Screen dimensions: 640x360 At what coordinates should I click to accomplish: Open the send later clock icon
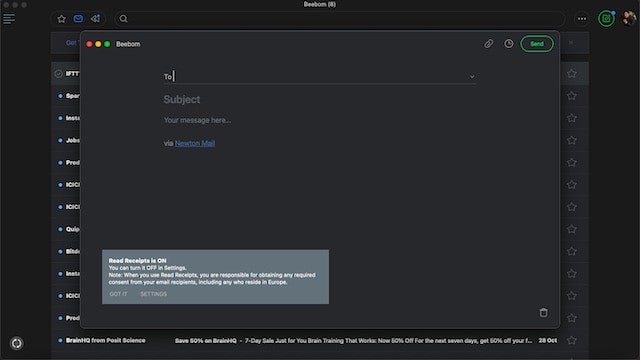pyautogui.click(x=509, y=44)
